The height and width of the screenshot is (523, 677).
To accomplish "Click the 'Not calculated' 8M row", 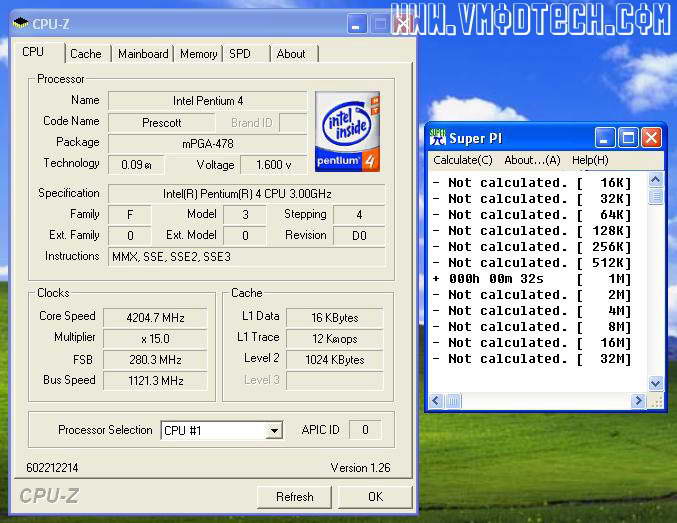I will 532,327.
